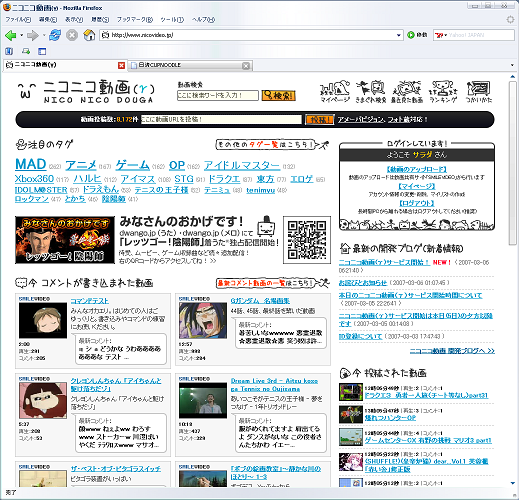The height and width of the screenshot is (500, 519).
Task: Open the recently watched videos header icon
Action: [x=407, y=91]
